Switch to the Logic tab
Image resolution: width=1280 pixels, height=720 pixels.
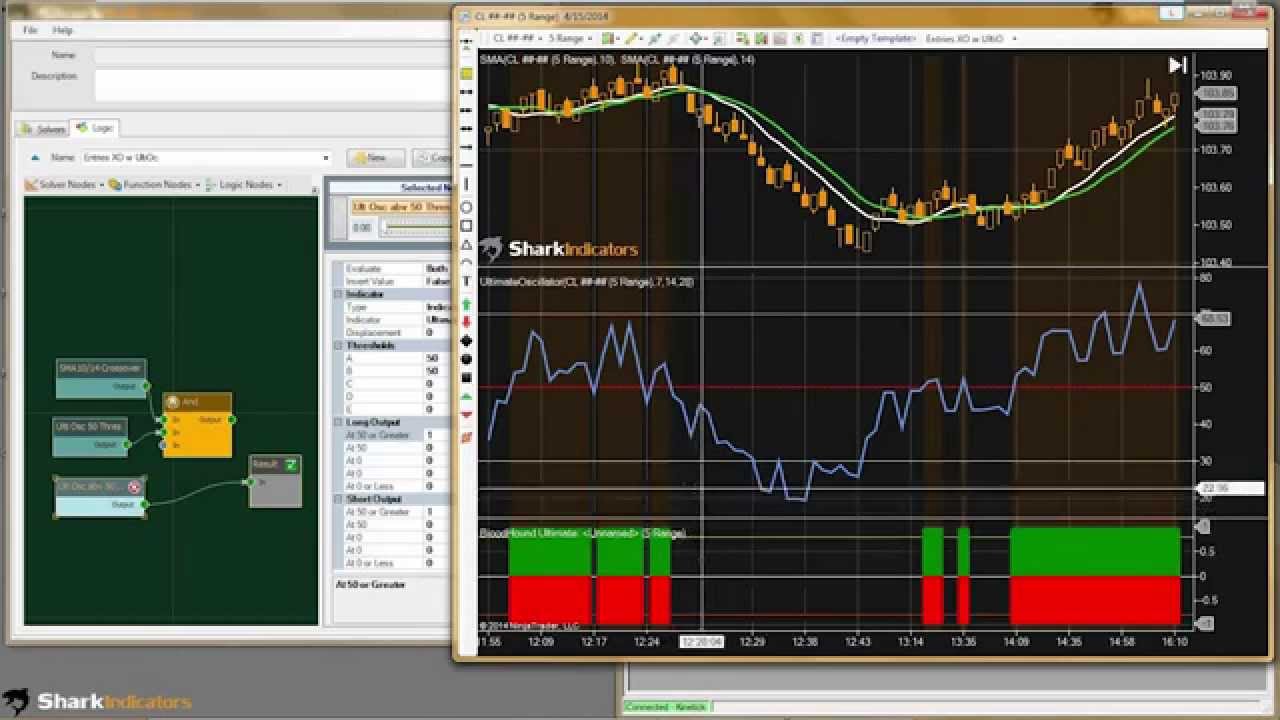tap(95, 128)
